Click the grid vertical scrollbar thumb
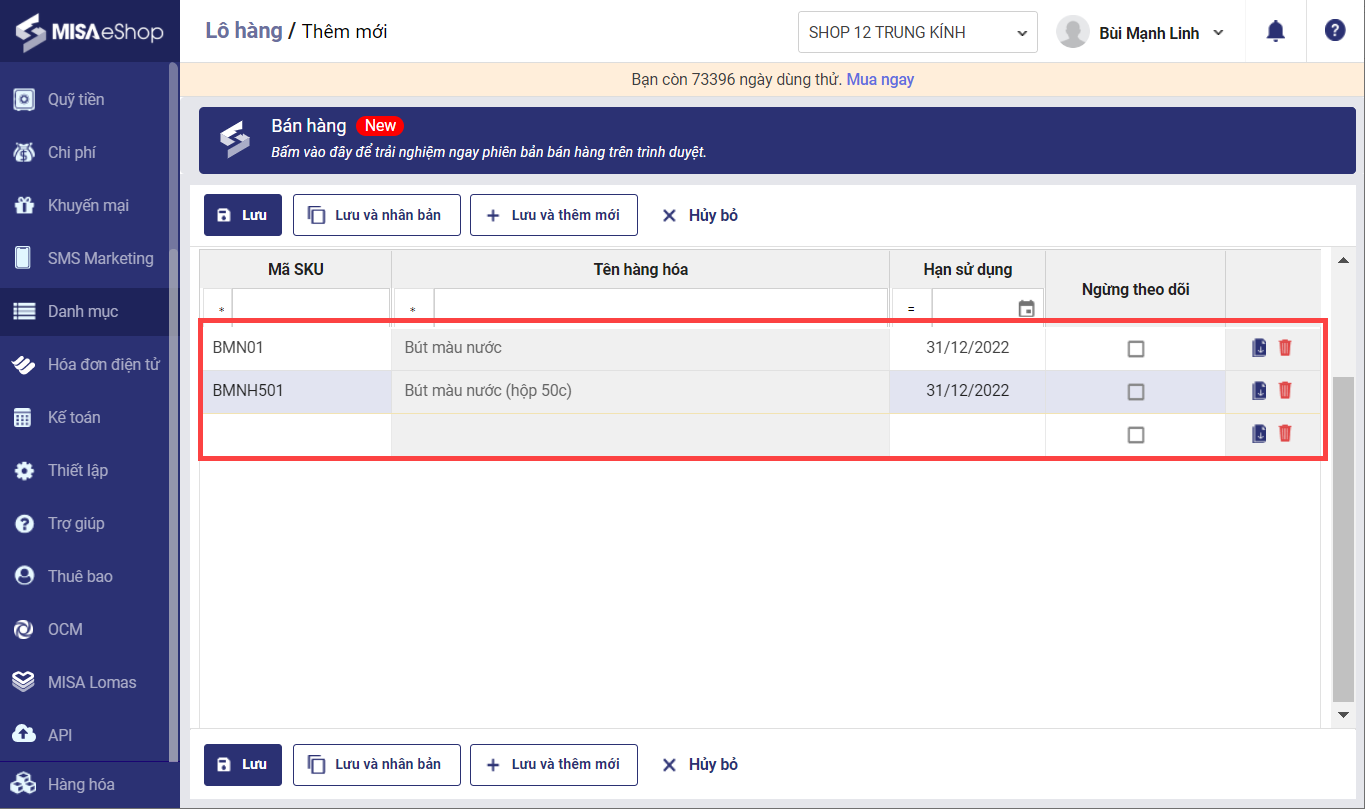Screen dimensions: 1365x809 coord(1344,539)
